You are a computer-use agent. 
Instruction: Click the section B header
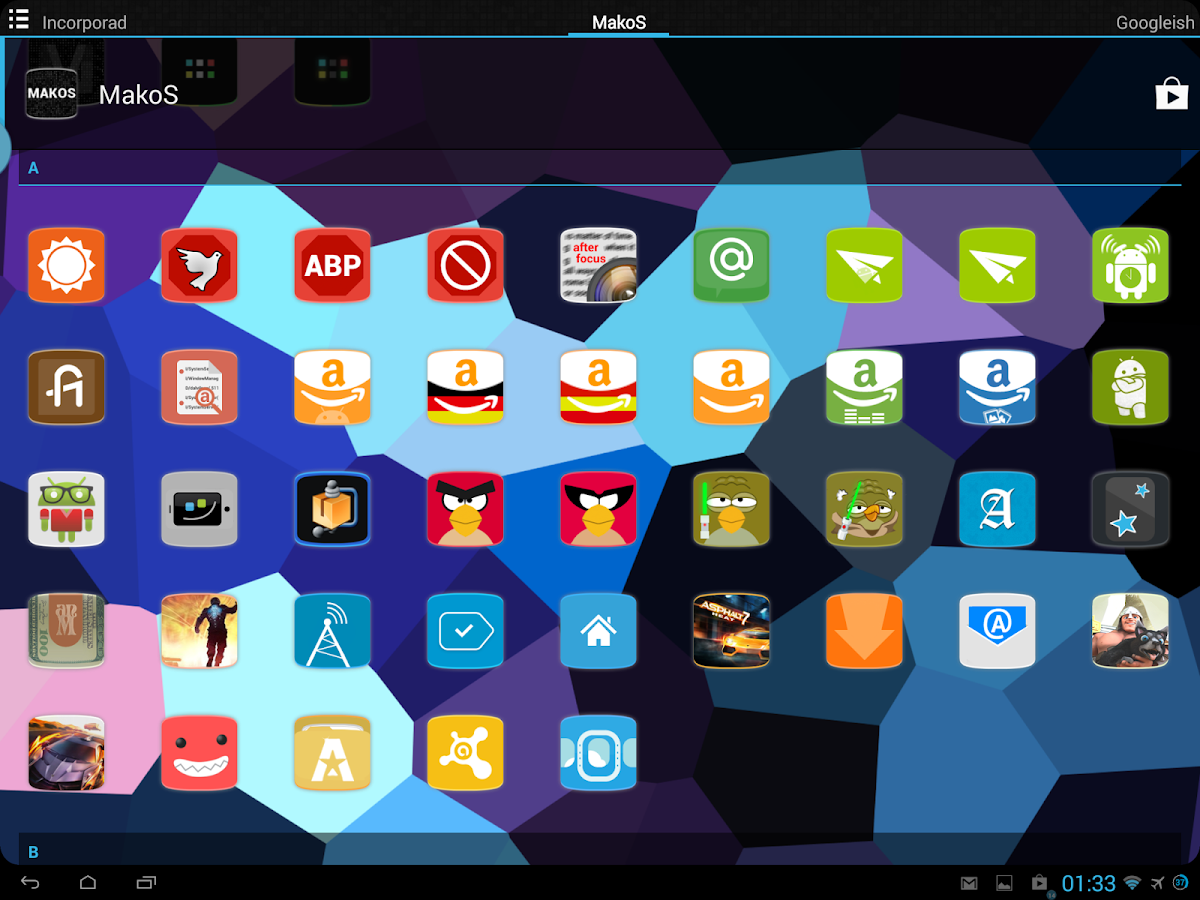600,851
